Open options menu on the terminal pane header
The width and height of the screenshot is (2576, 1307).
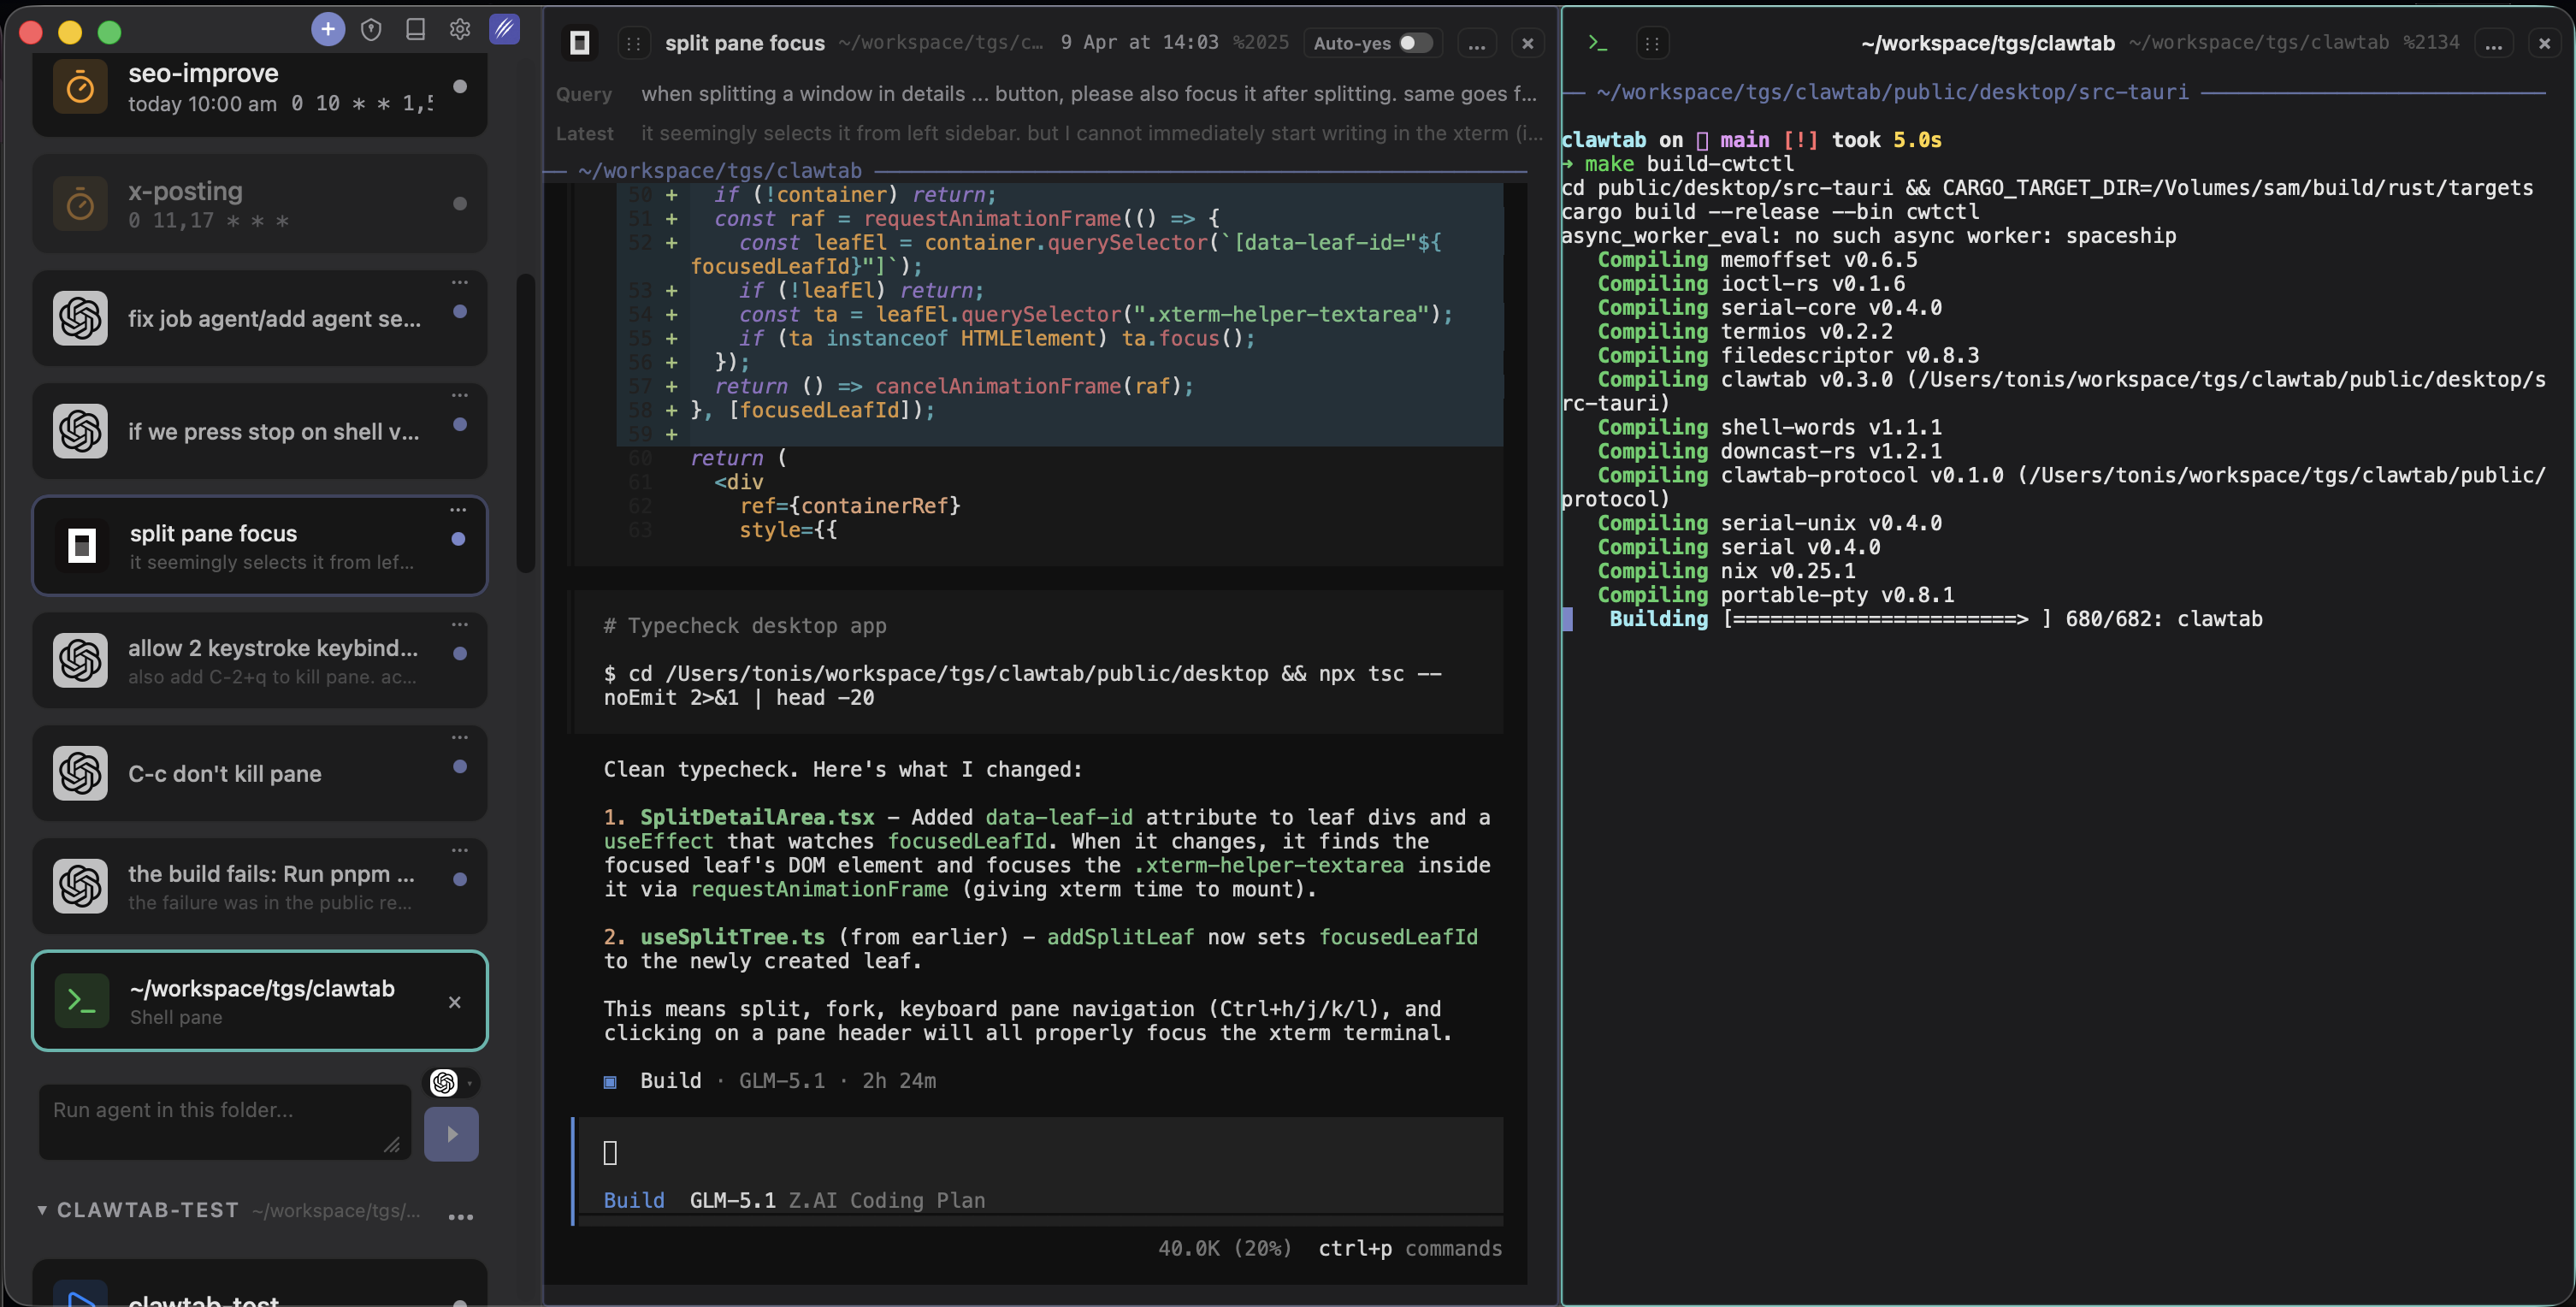pyautogui.click(x=2494, y=43)
